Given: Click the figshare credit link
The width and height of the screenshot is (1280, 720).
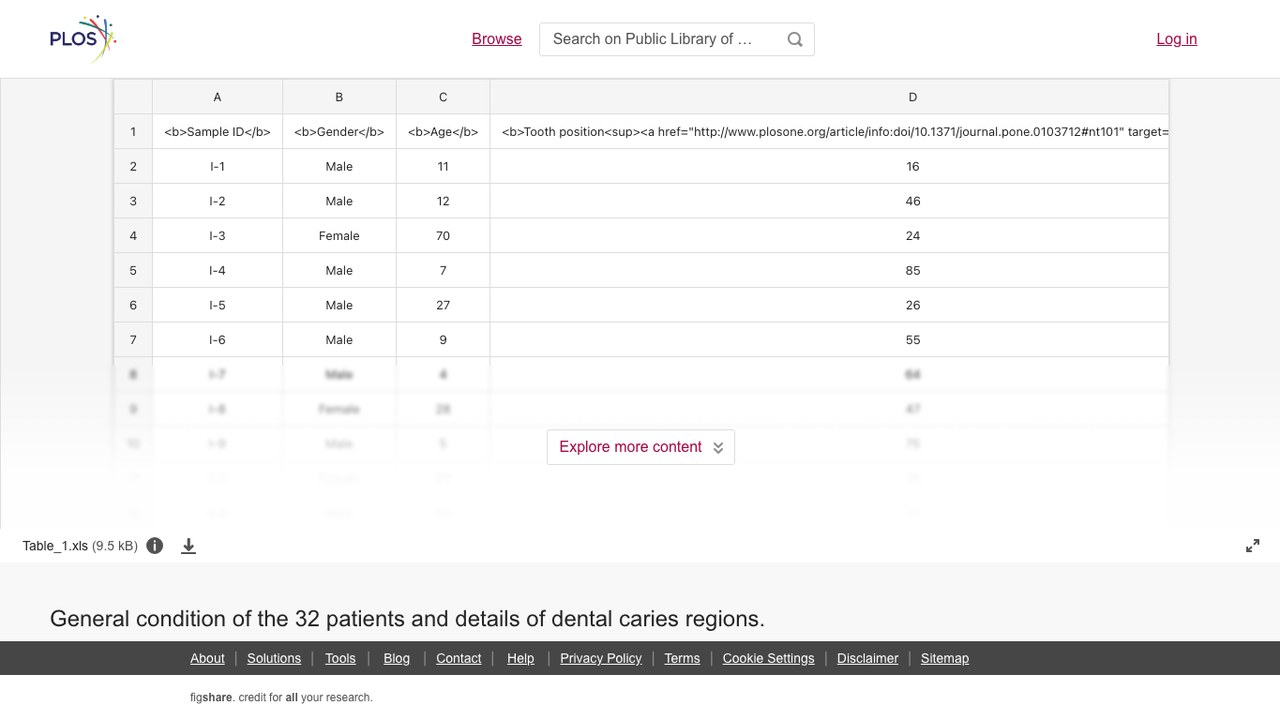Looking at the screenshot, I should coord(281,698).
